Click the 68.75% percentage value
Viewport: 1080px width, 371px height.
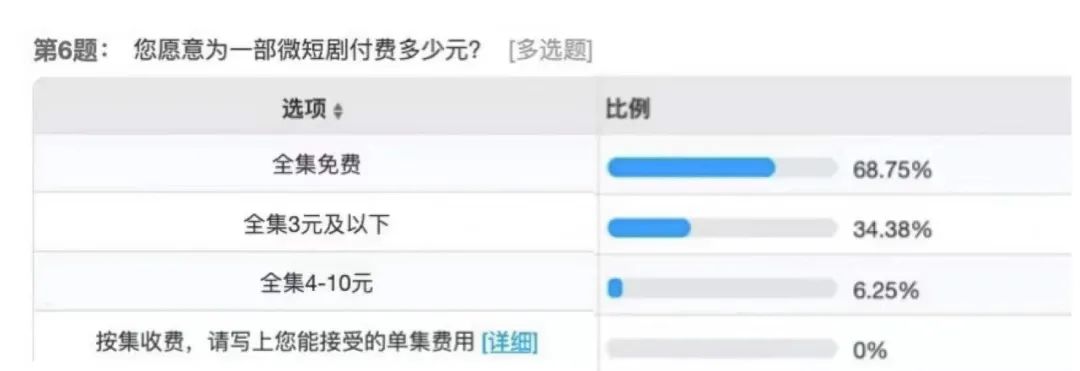(892, 170)
